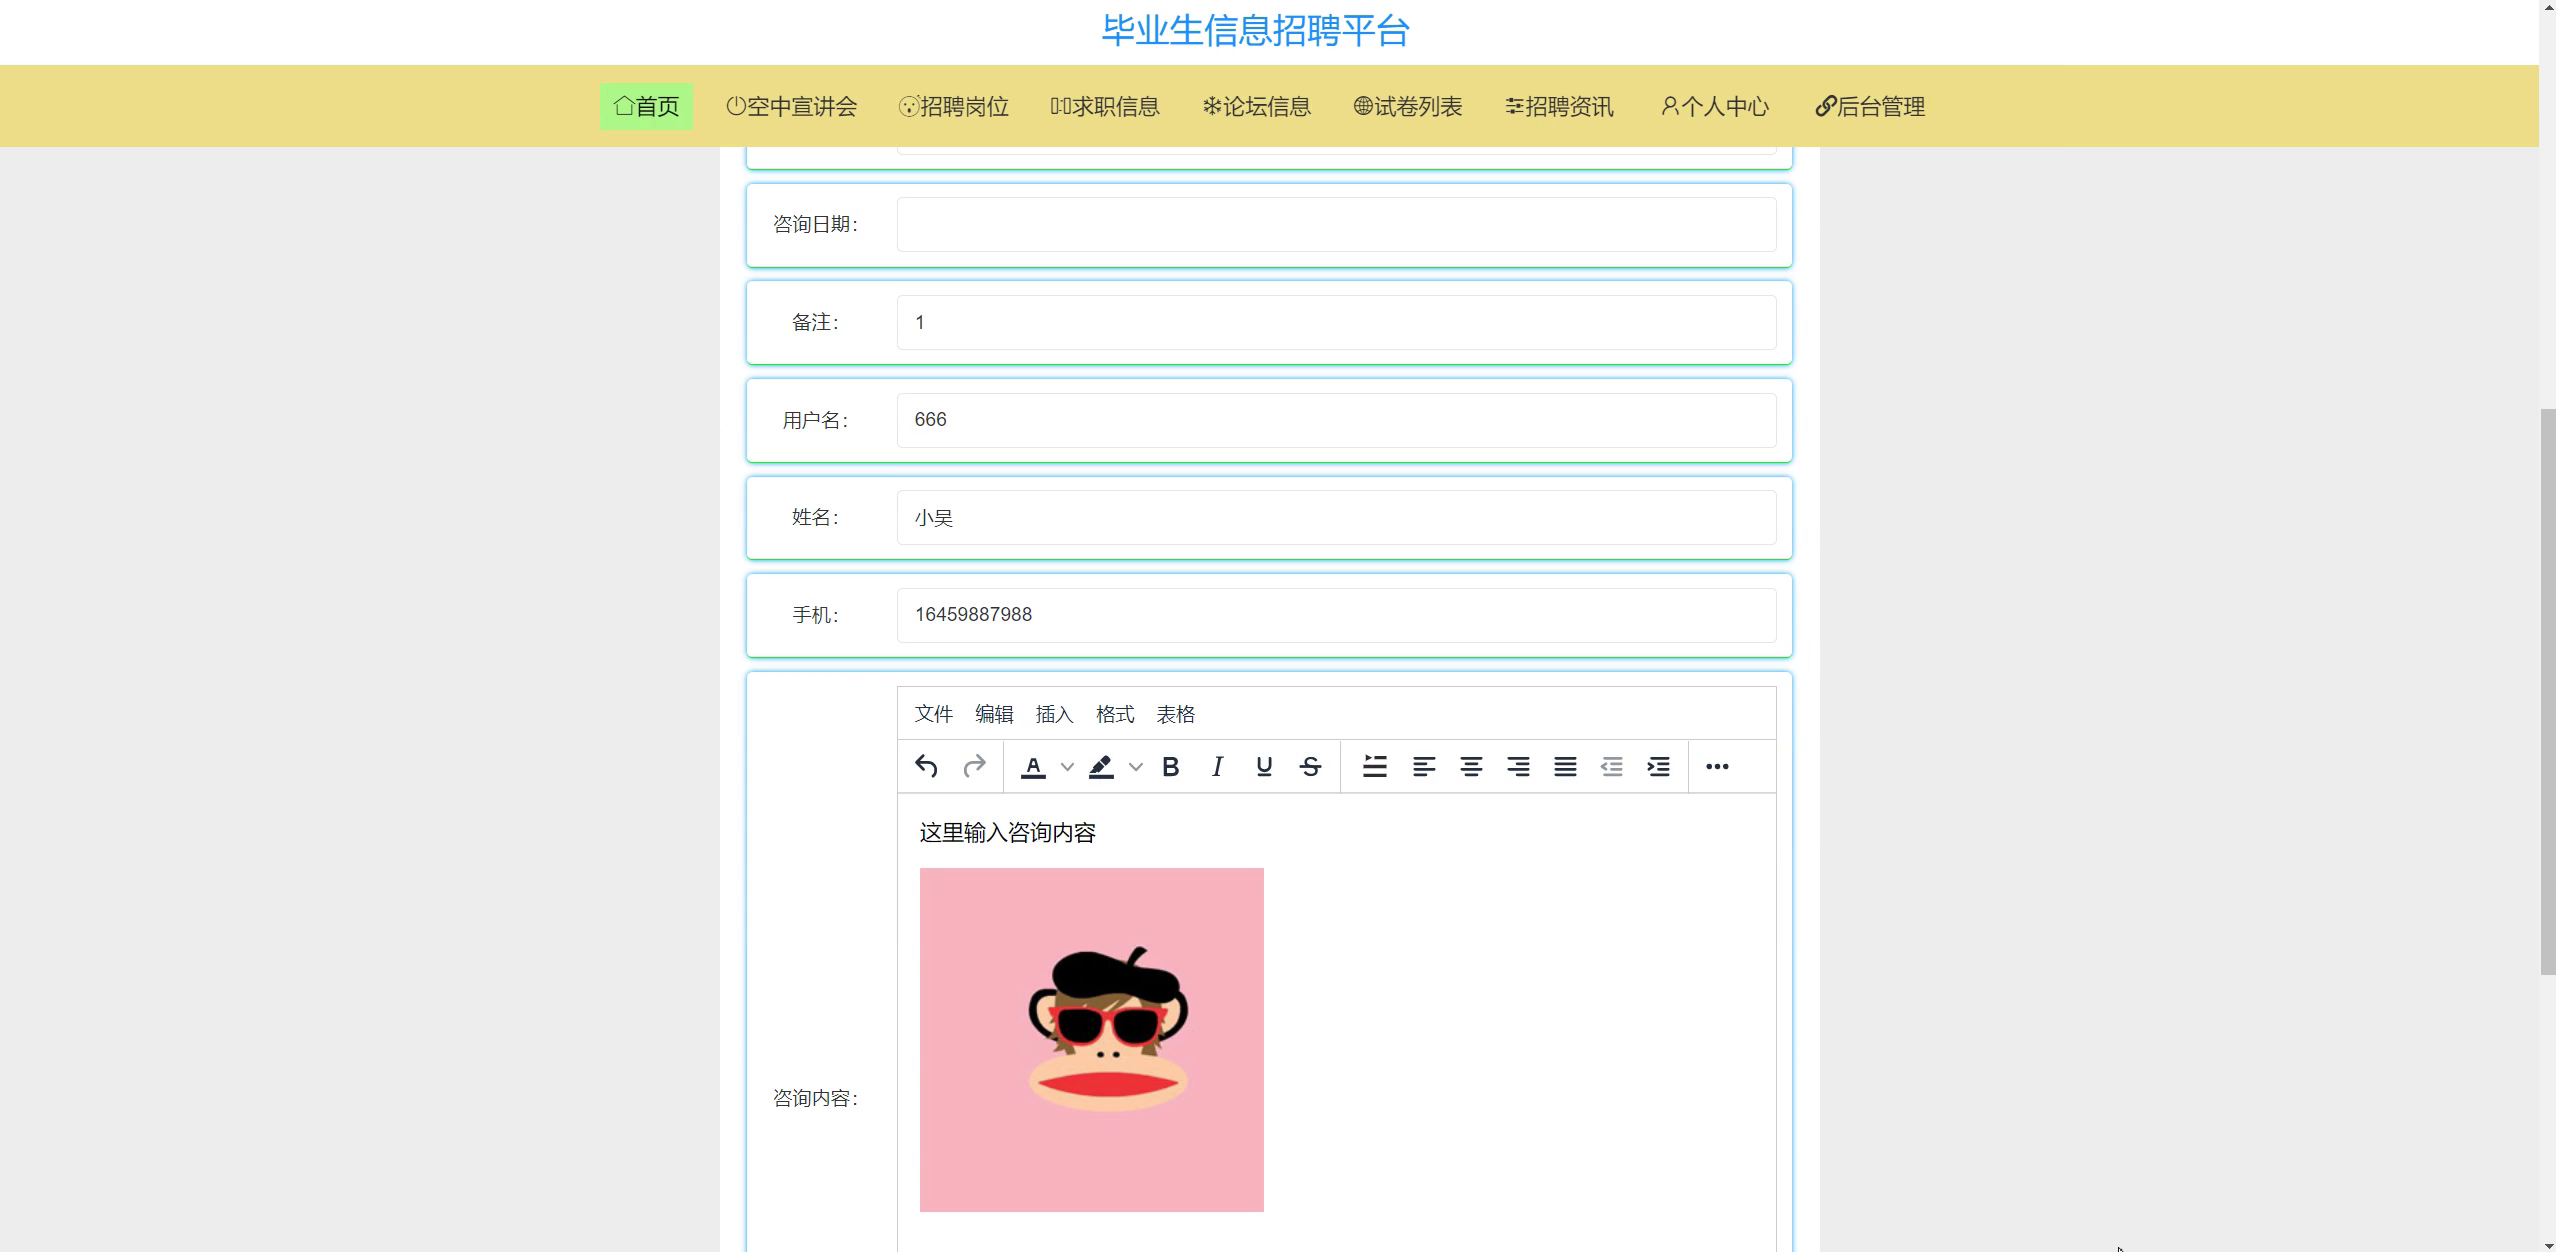Click the 用户名 field containing 666

tap(1336, 420)
